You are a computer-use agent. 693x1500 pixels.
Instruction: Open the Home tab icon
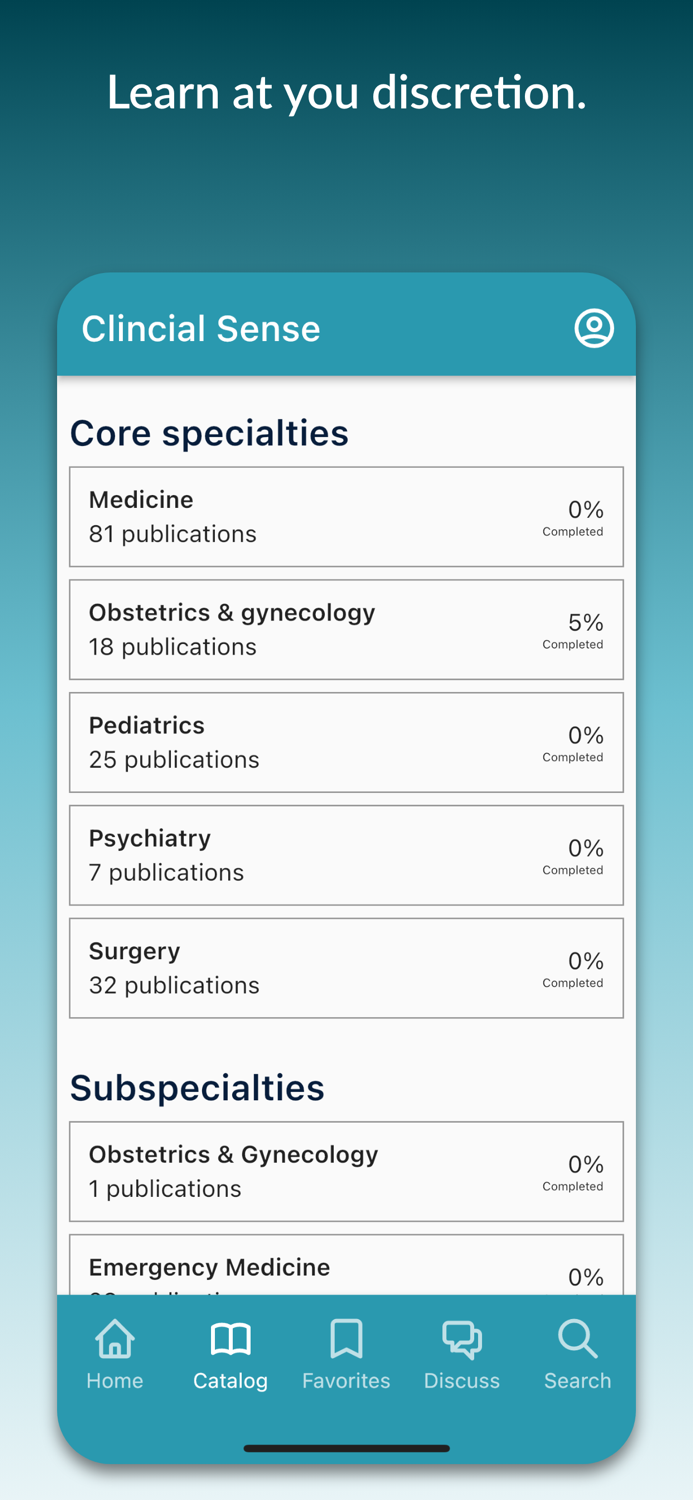(x=114, y=1338)
